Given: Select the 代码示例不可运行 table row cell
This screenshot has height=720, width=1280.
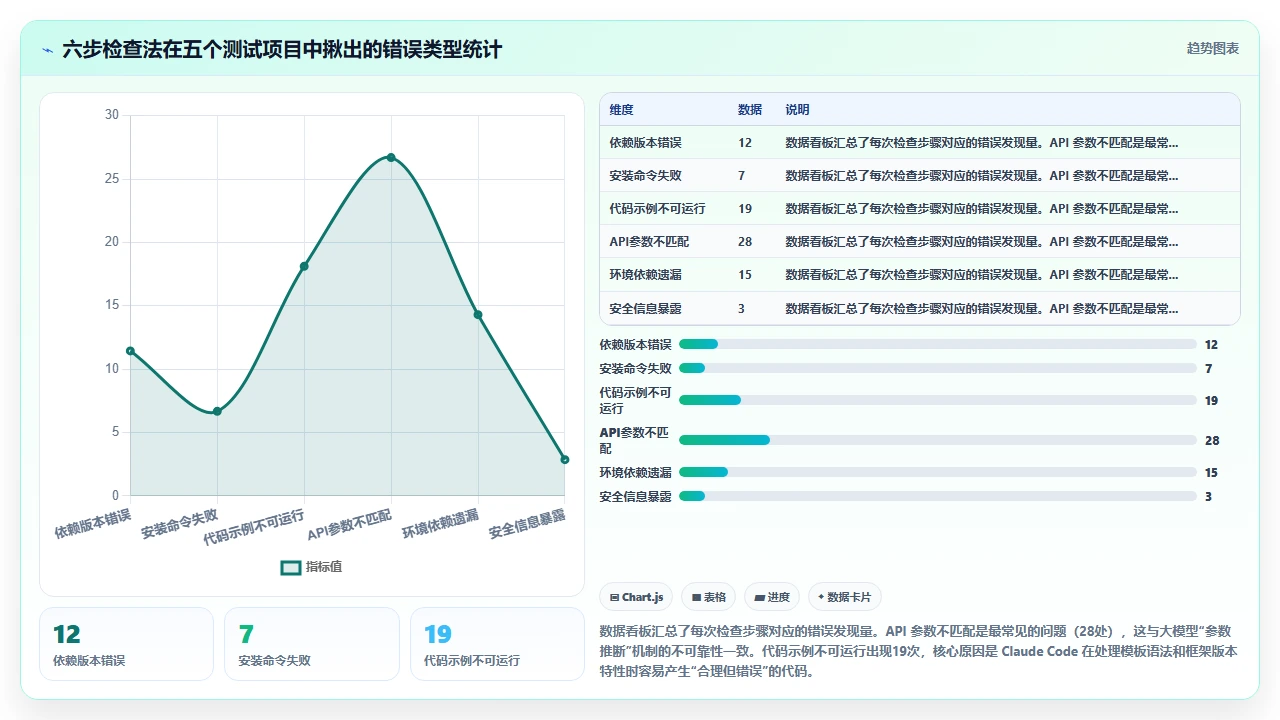Looking at the screenshot, I should coord(657,209).
